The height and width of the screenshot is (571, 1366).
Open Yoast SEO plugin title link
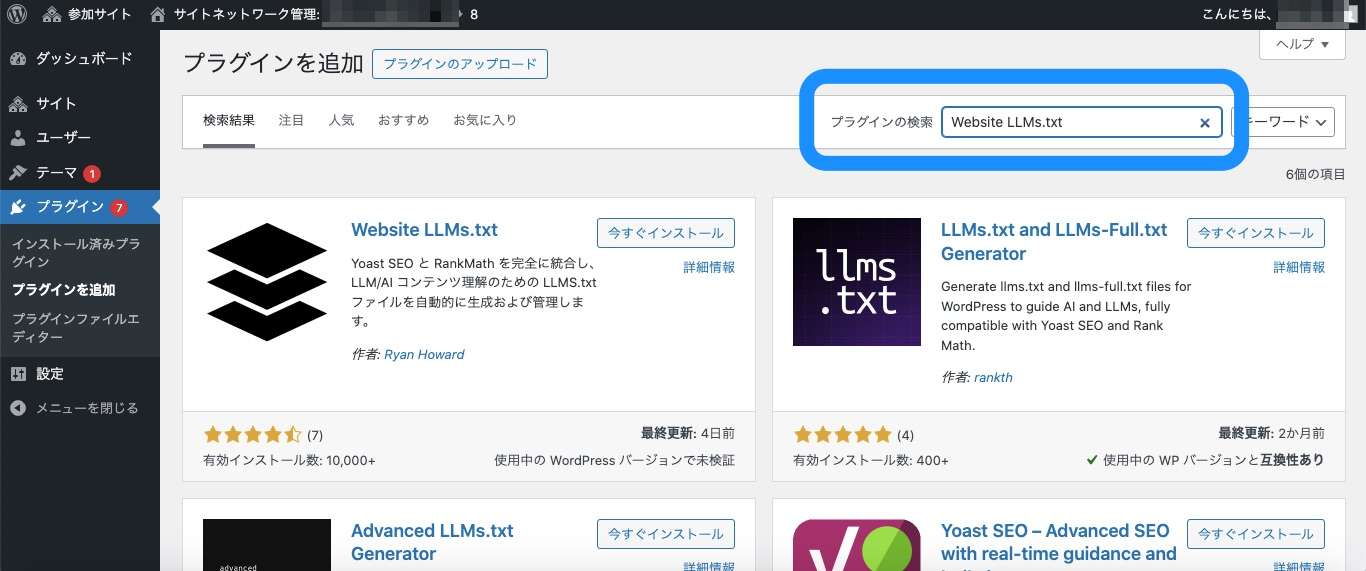point(1059,543)
